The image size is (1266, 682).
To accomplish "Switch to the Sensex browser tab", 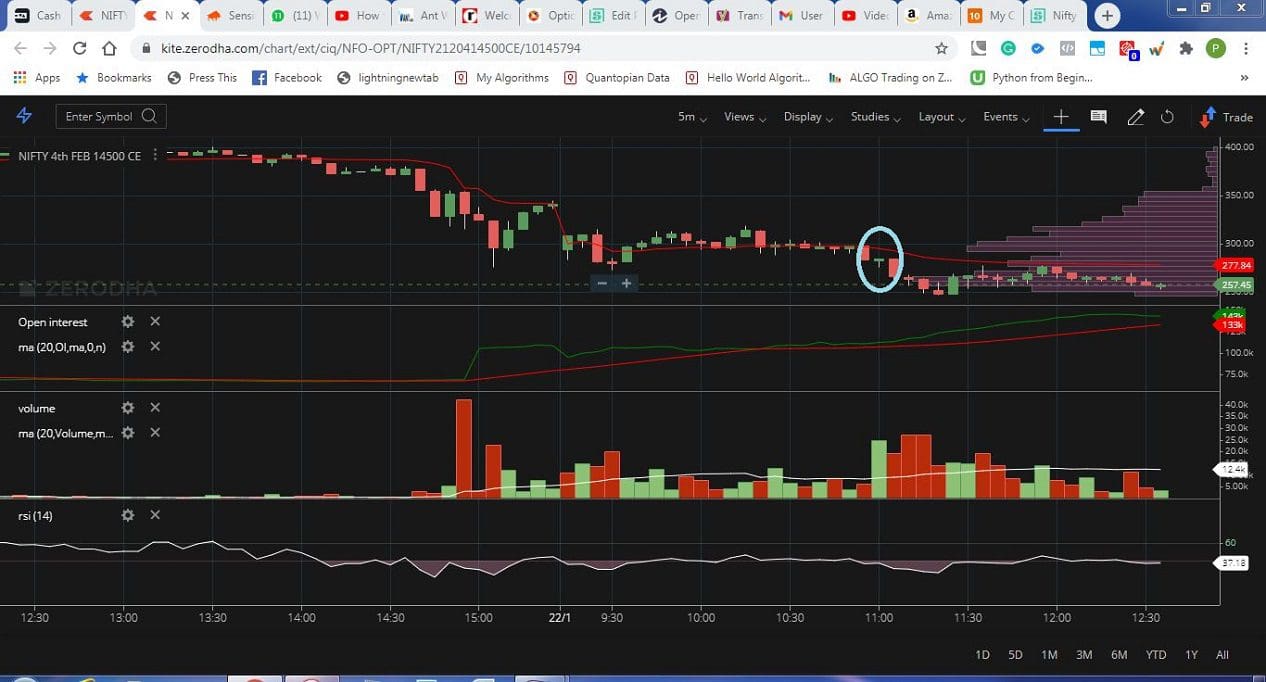I will (237, 15).
